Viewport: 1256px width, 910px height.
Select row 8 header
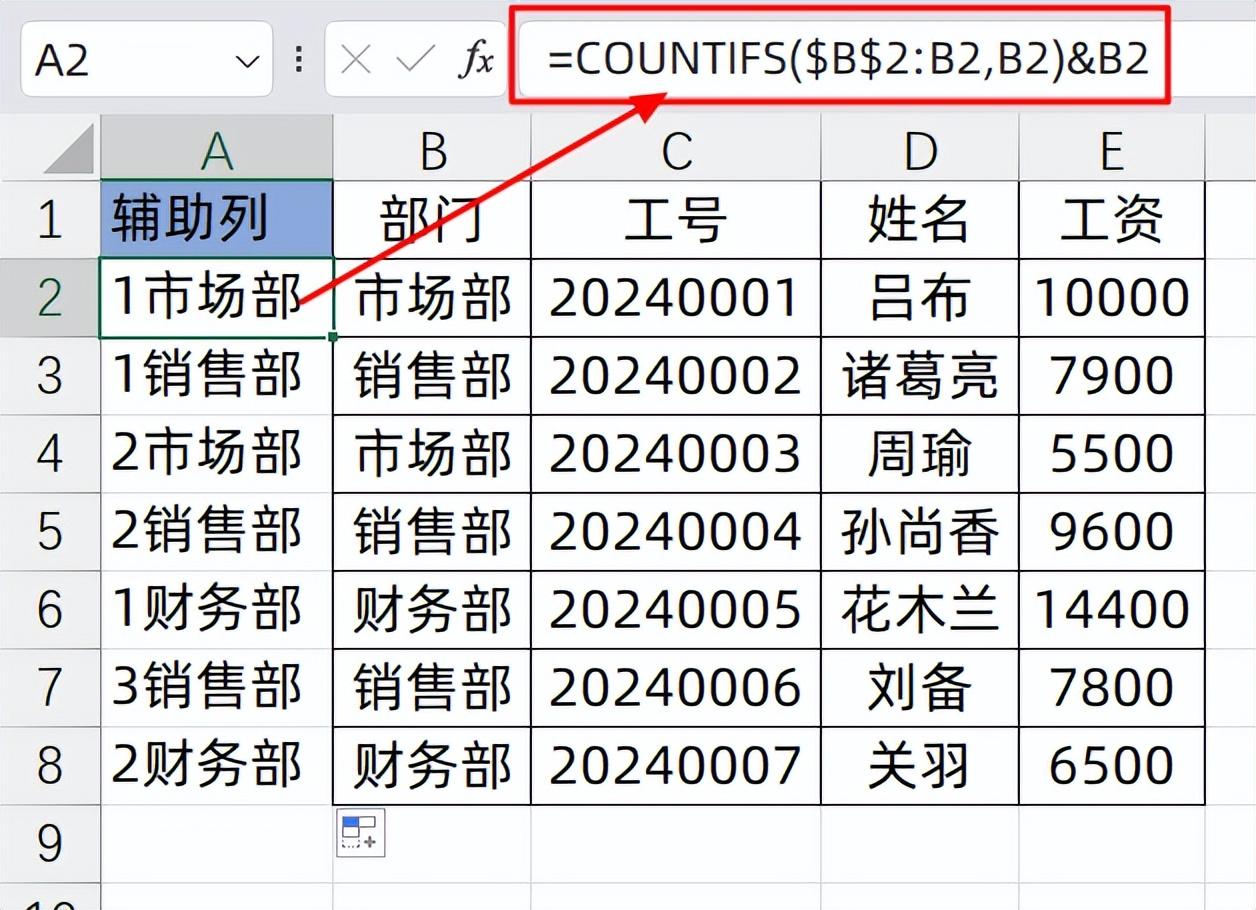[x=50, y=765]
